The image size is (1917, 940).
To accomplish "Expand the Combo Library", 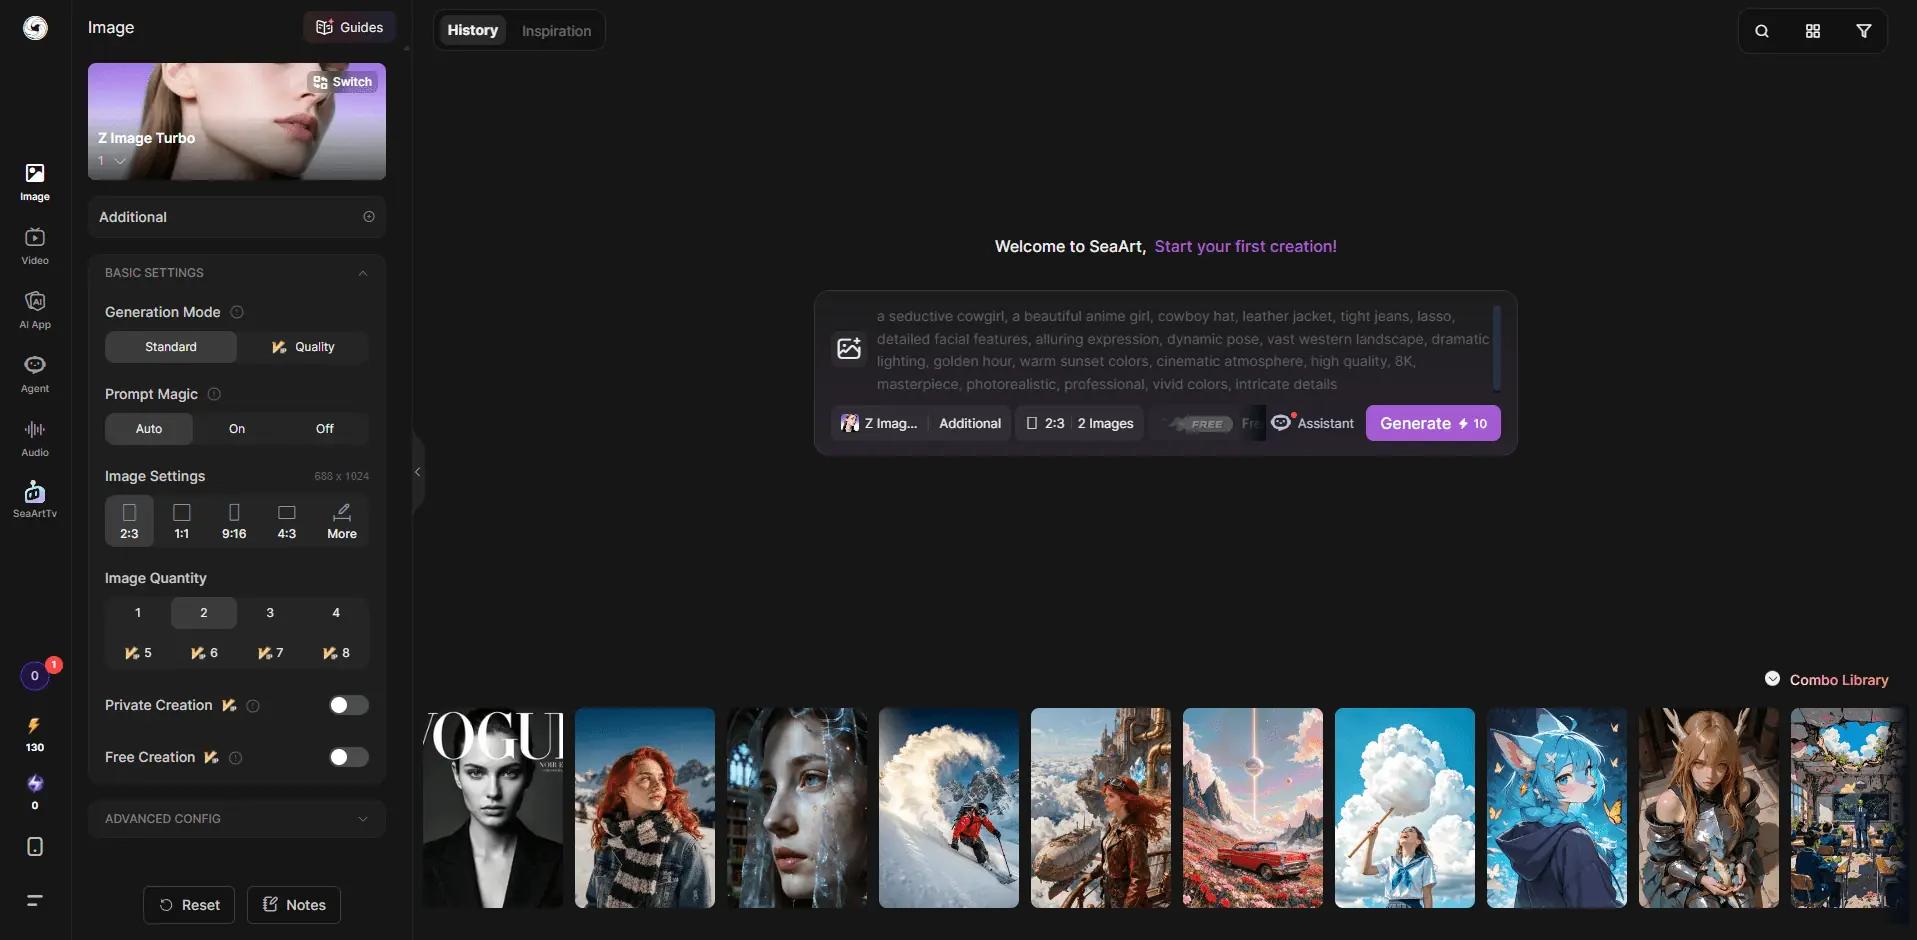I will [x=1826, y=679].
